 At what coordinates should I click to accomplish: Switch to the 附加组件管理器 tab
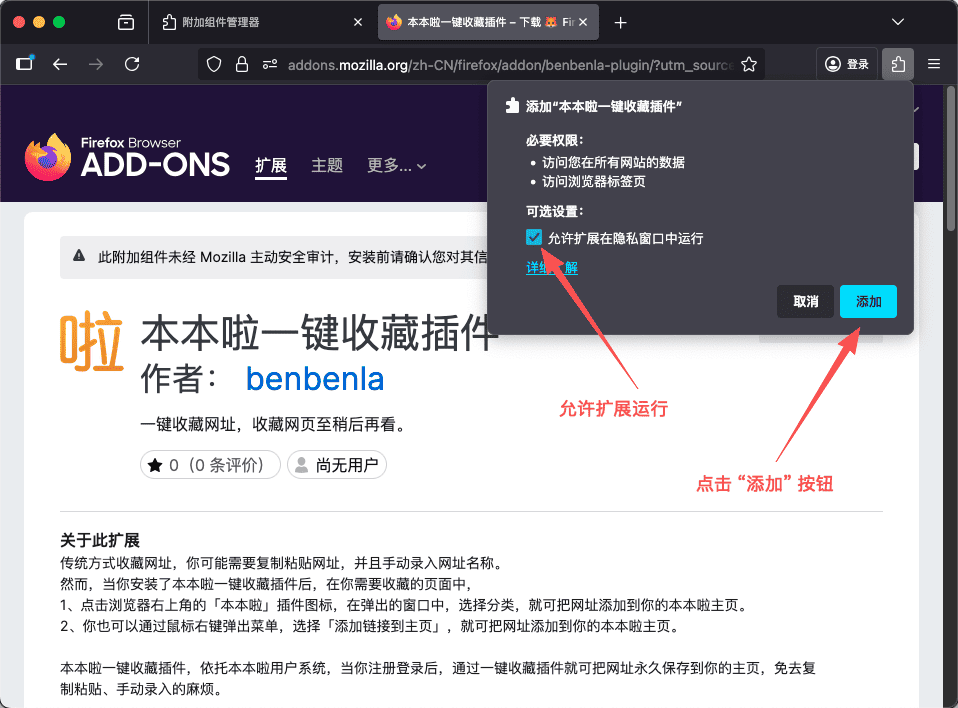(x=262, y=22)
